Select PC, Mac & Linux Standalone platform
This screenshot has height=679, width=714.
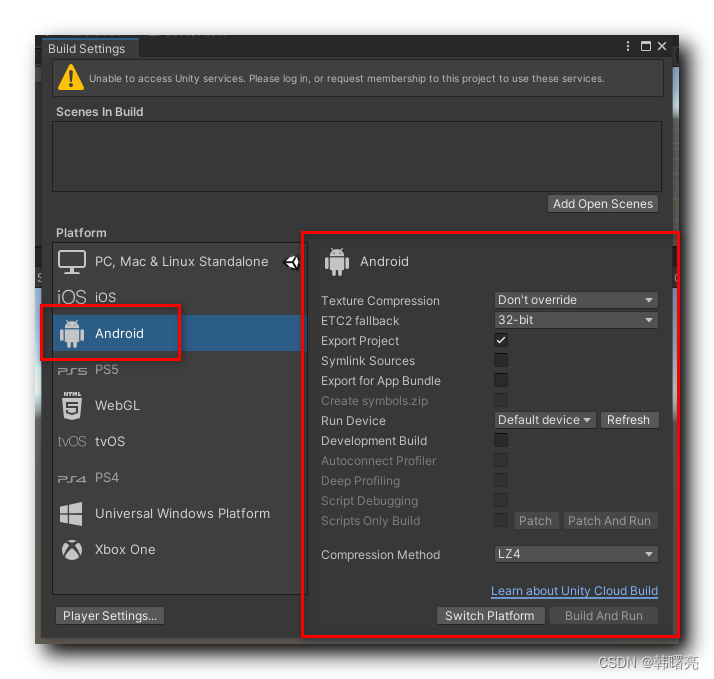(x=179, y=261)
